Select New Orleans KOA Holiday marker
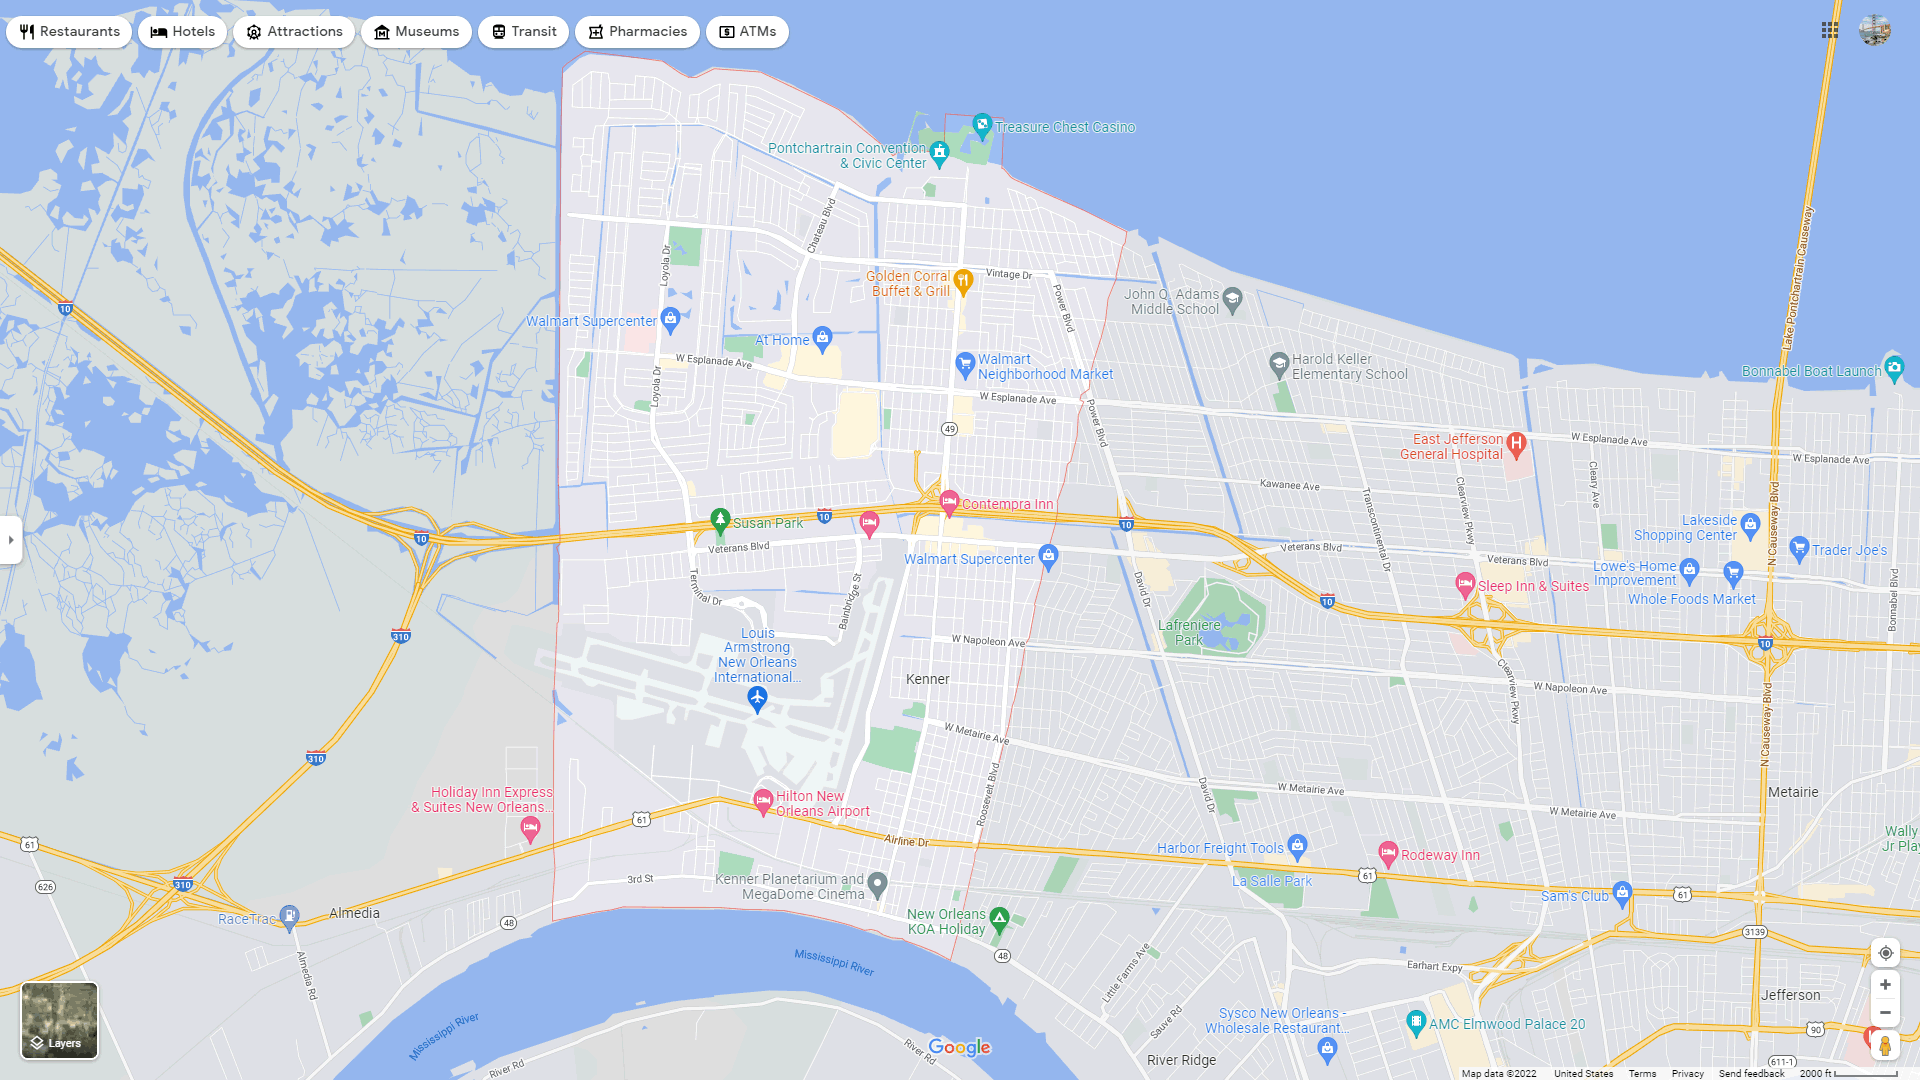The height and width of the screenshot is (1080, 1920). click(999, 918)
